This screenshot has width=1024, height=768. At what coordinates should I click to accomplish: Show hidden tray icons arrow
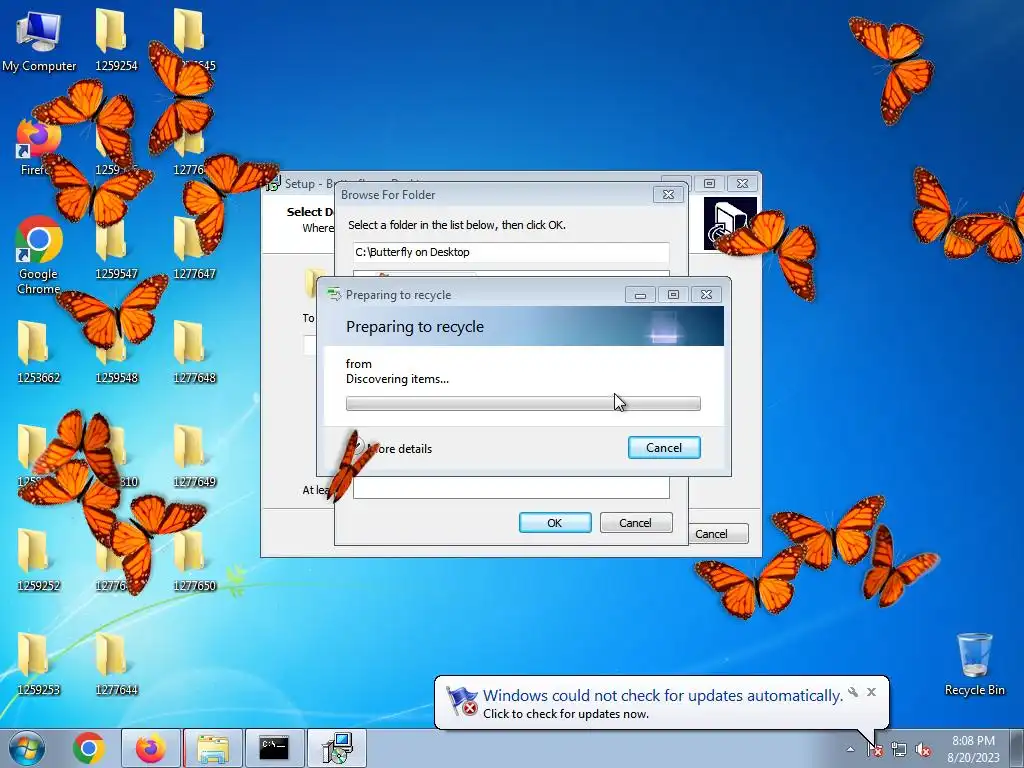tap(850, 750)
